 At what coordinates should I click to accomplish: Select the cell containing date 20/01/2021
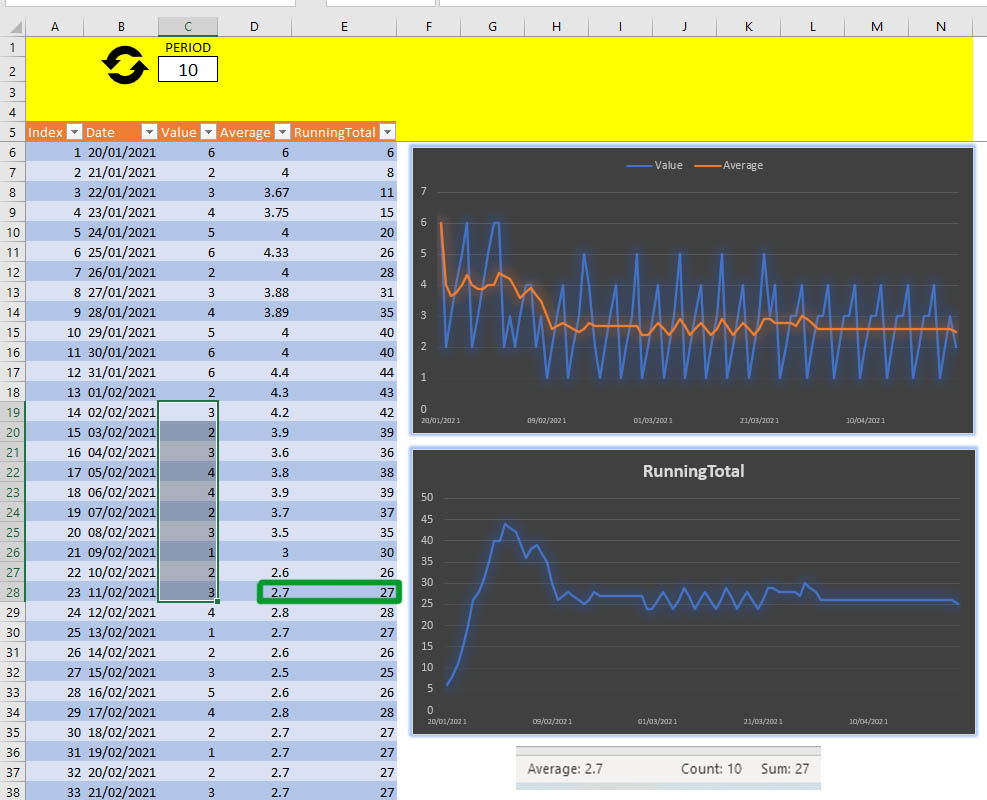tap(120, 152)
